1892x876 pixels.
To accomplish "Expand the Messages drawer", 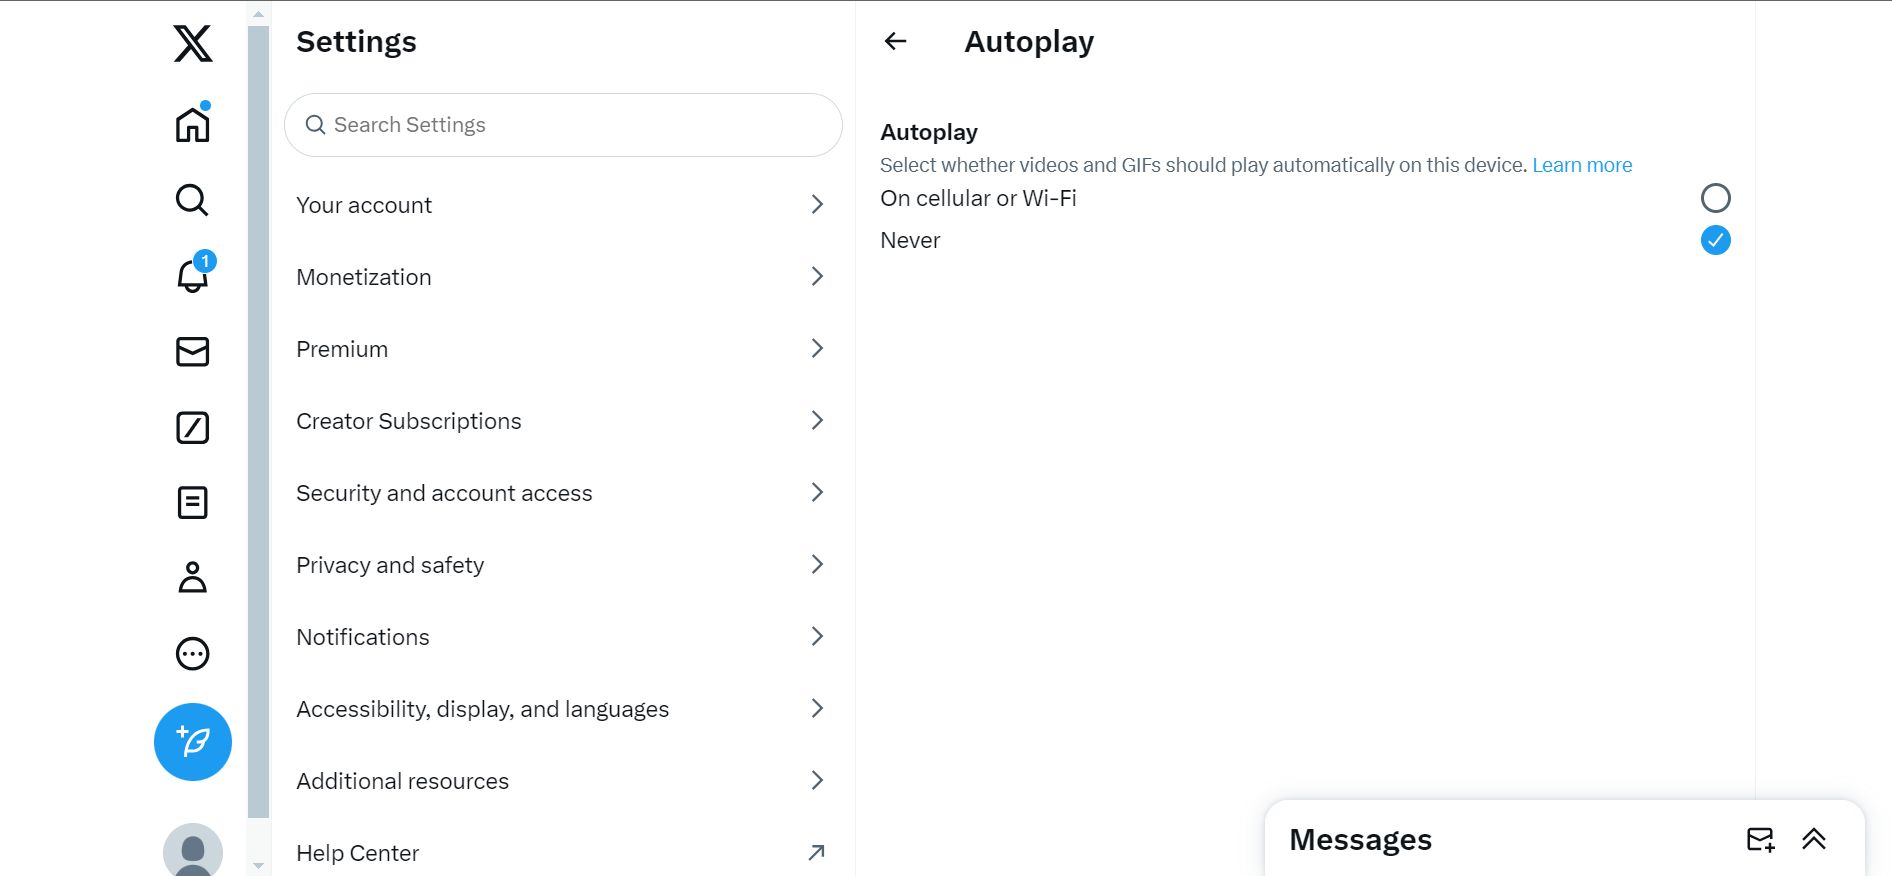I will pyautogui.click(x=1814, y=839).
